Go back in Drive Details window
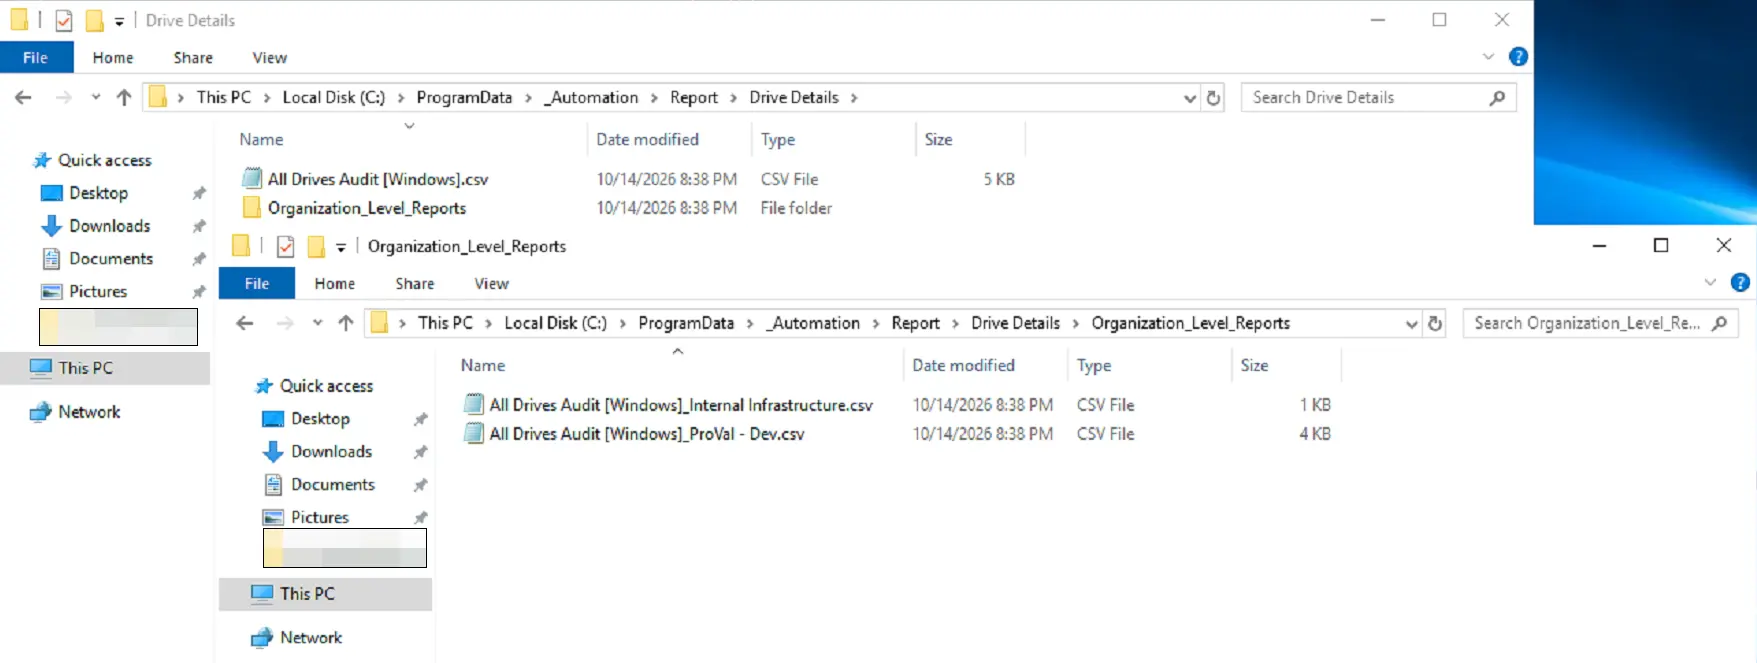 pos(23,97)
